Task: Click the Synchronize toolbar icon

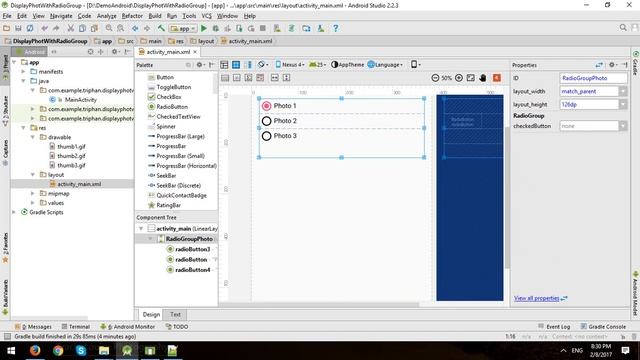Action: tap(30, 28)
